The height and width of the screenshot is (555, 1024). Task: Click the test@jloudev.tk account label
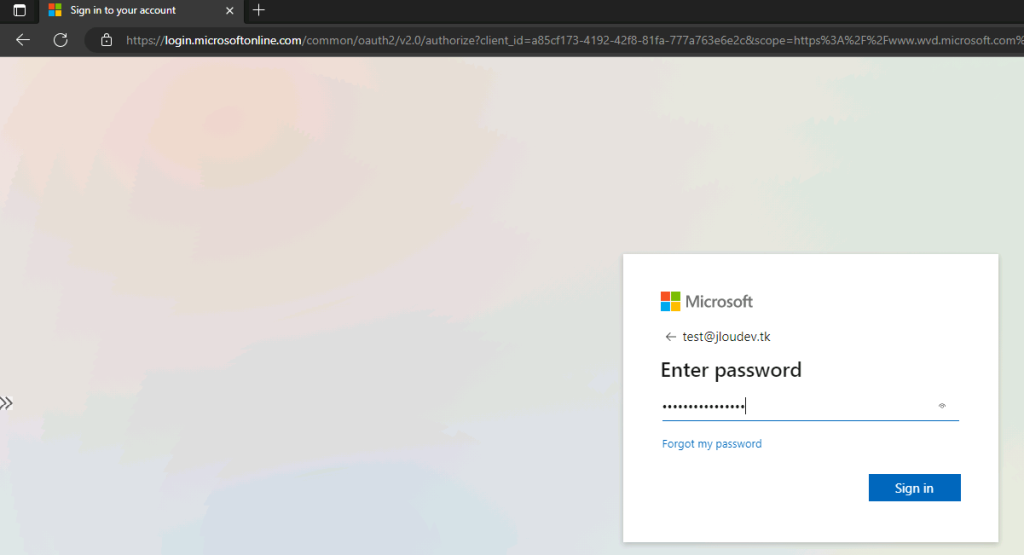coord(726,337)
